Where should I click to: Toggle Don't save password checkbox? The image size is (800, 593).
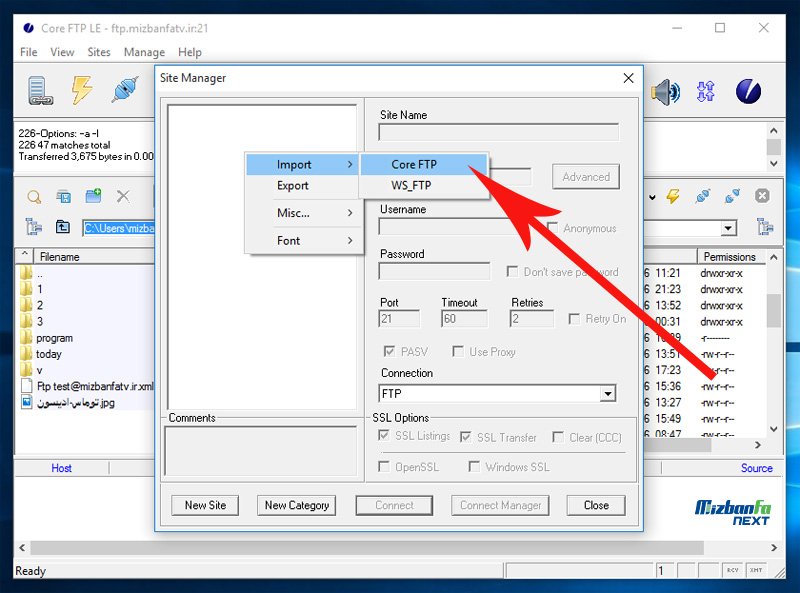512,271
